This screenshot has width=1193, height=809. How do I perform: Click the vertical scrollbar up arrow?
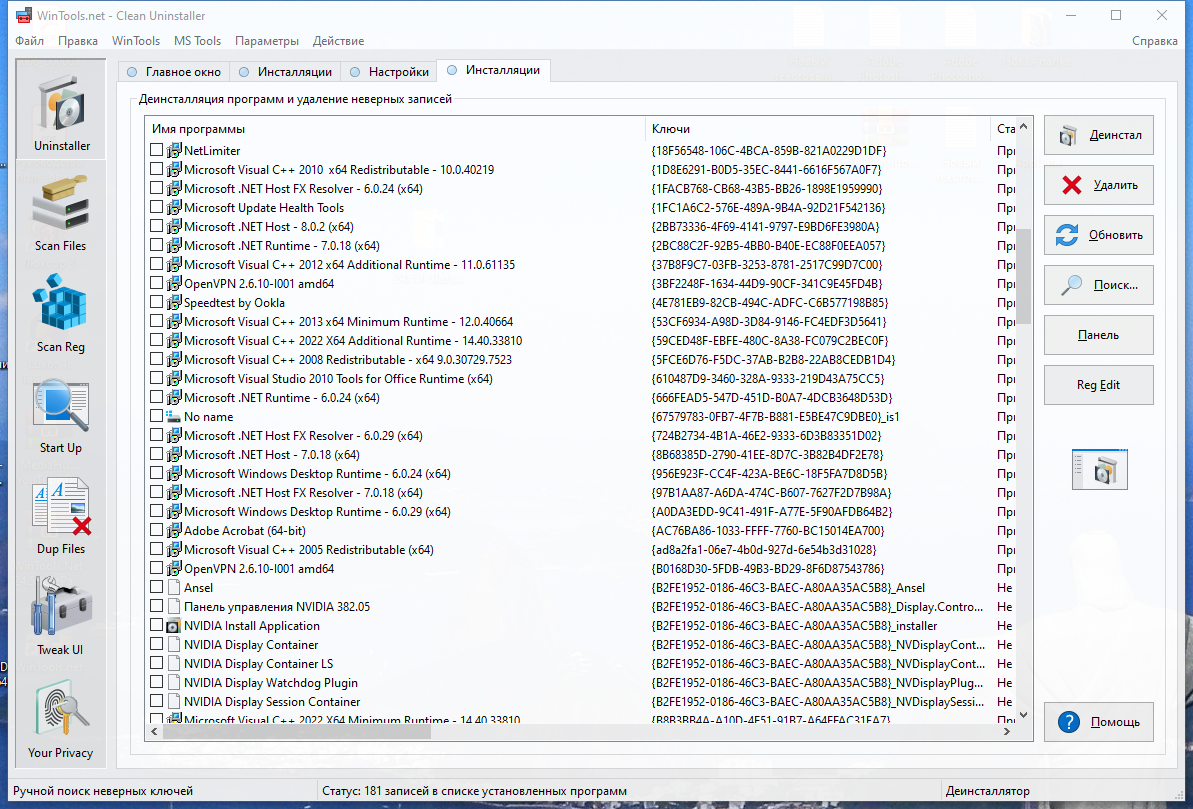(1023, 126)
